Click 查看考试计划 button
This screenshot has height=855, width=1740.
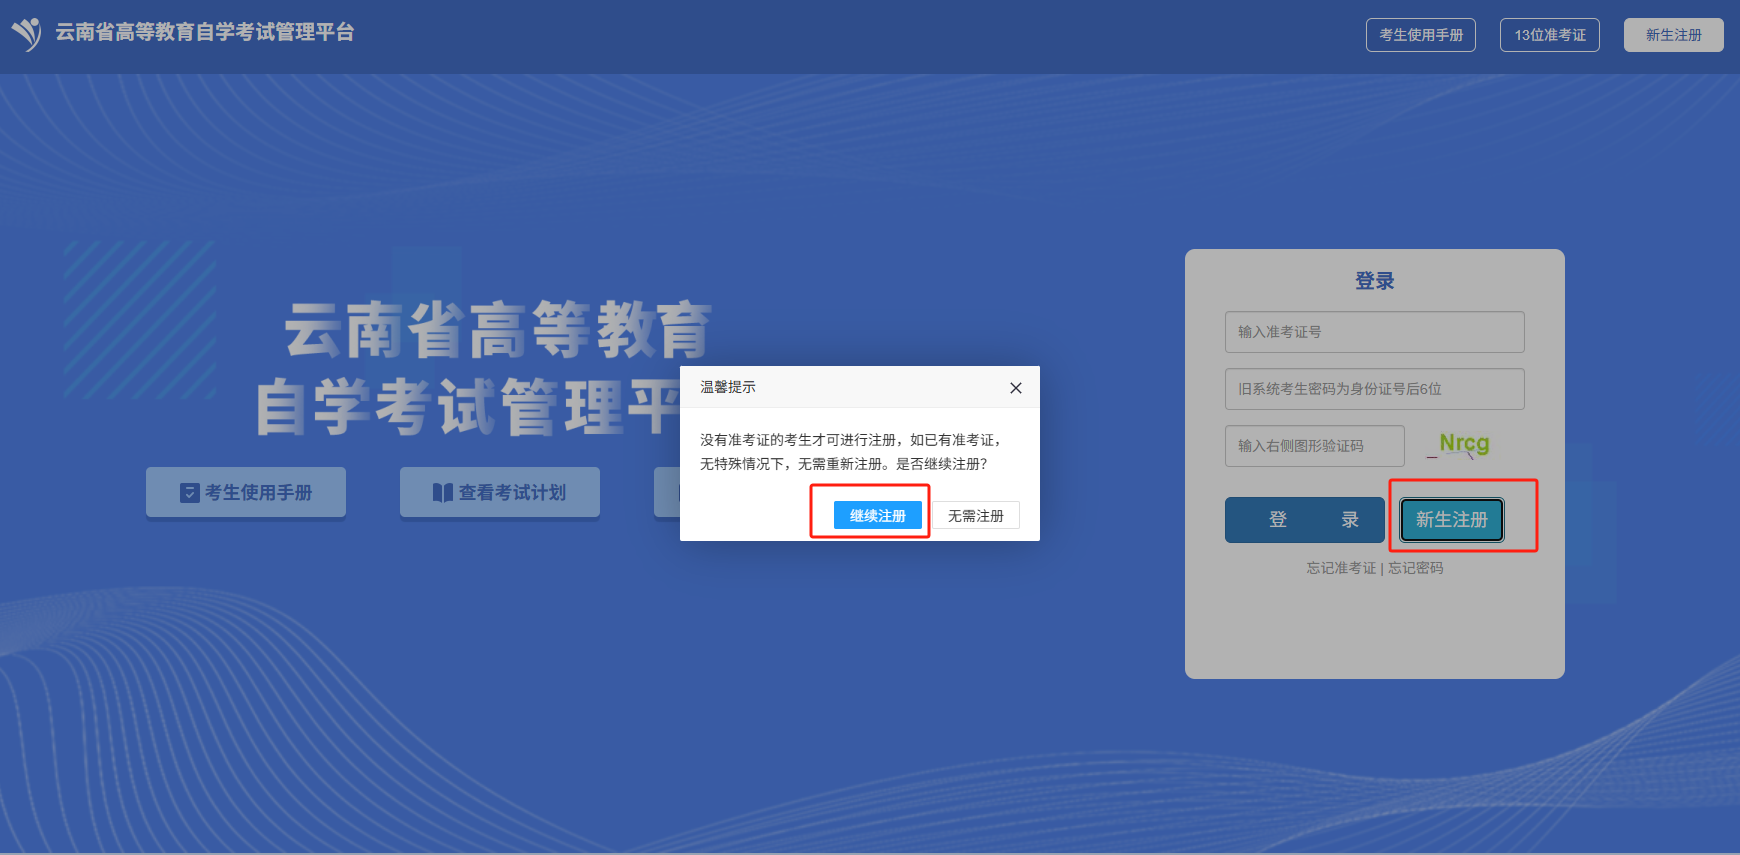(500, 492)
